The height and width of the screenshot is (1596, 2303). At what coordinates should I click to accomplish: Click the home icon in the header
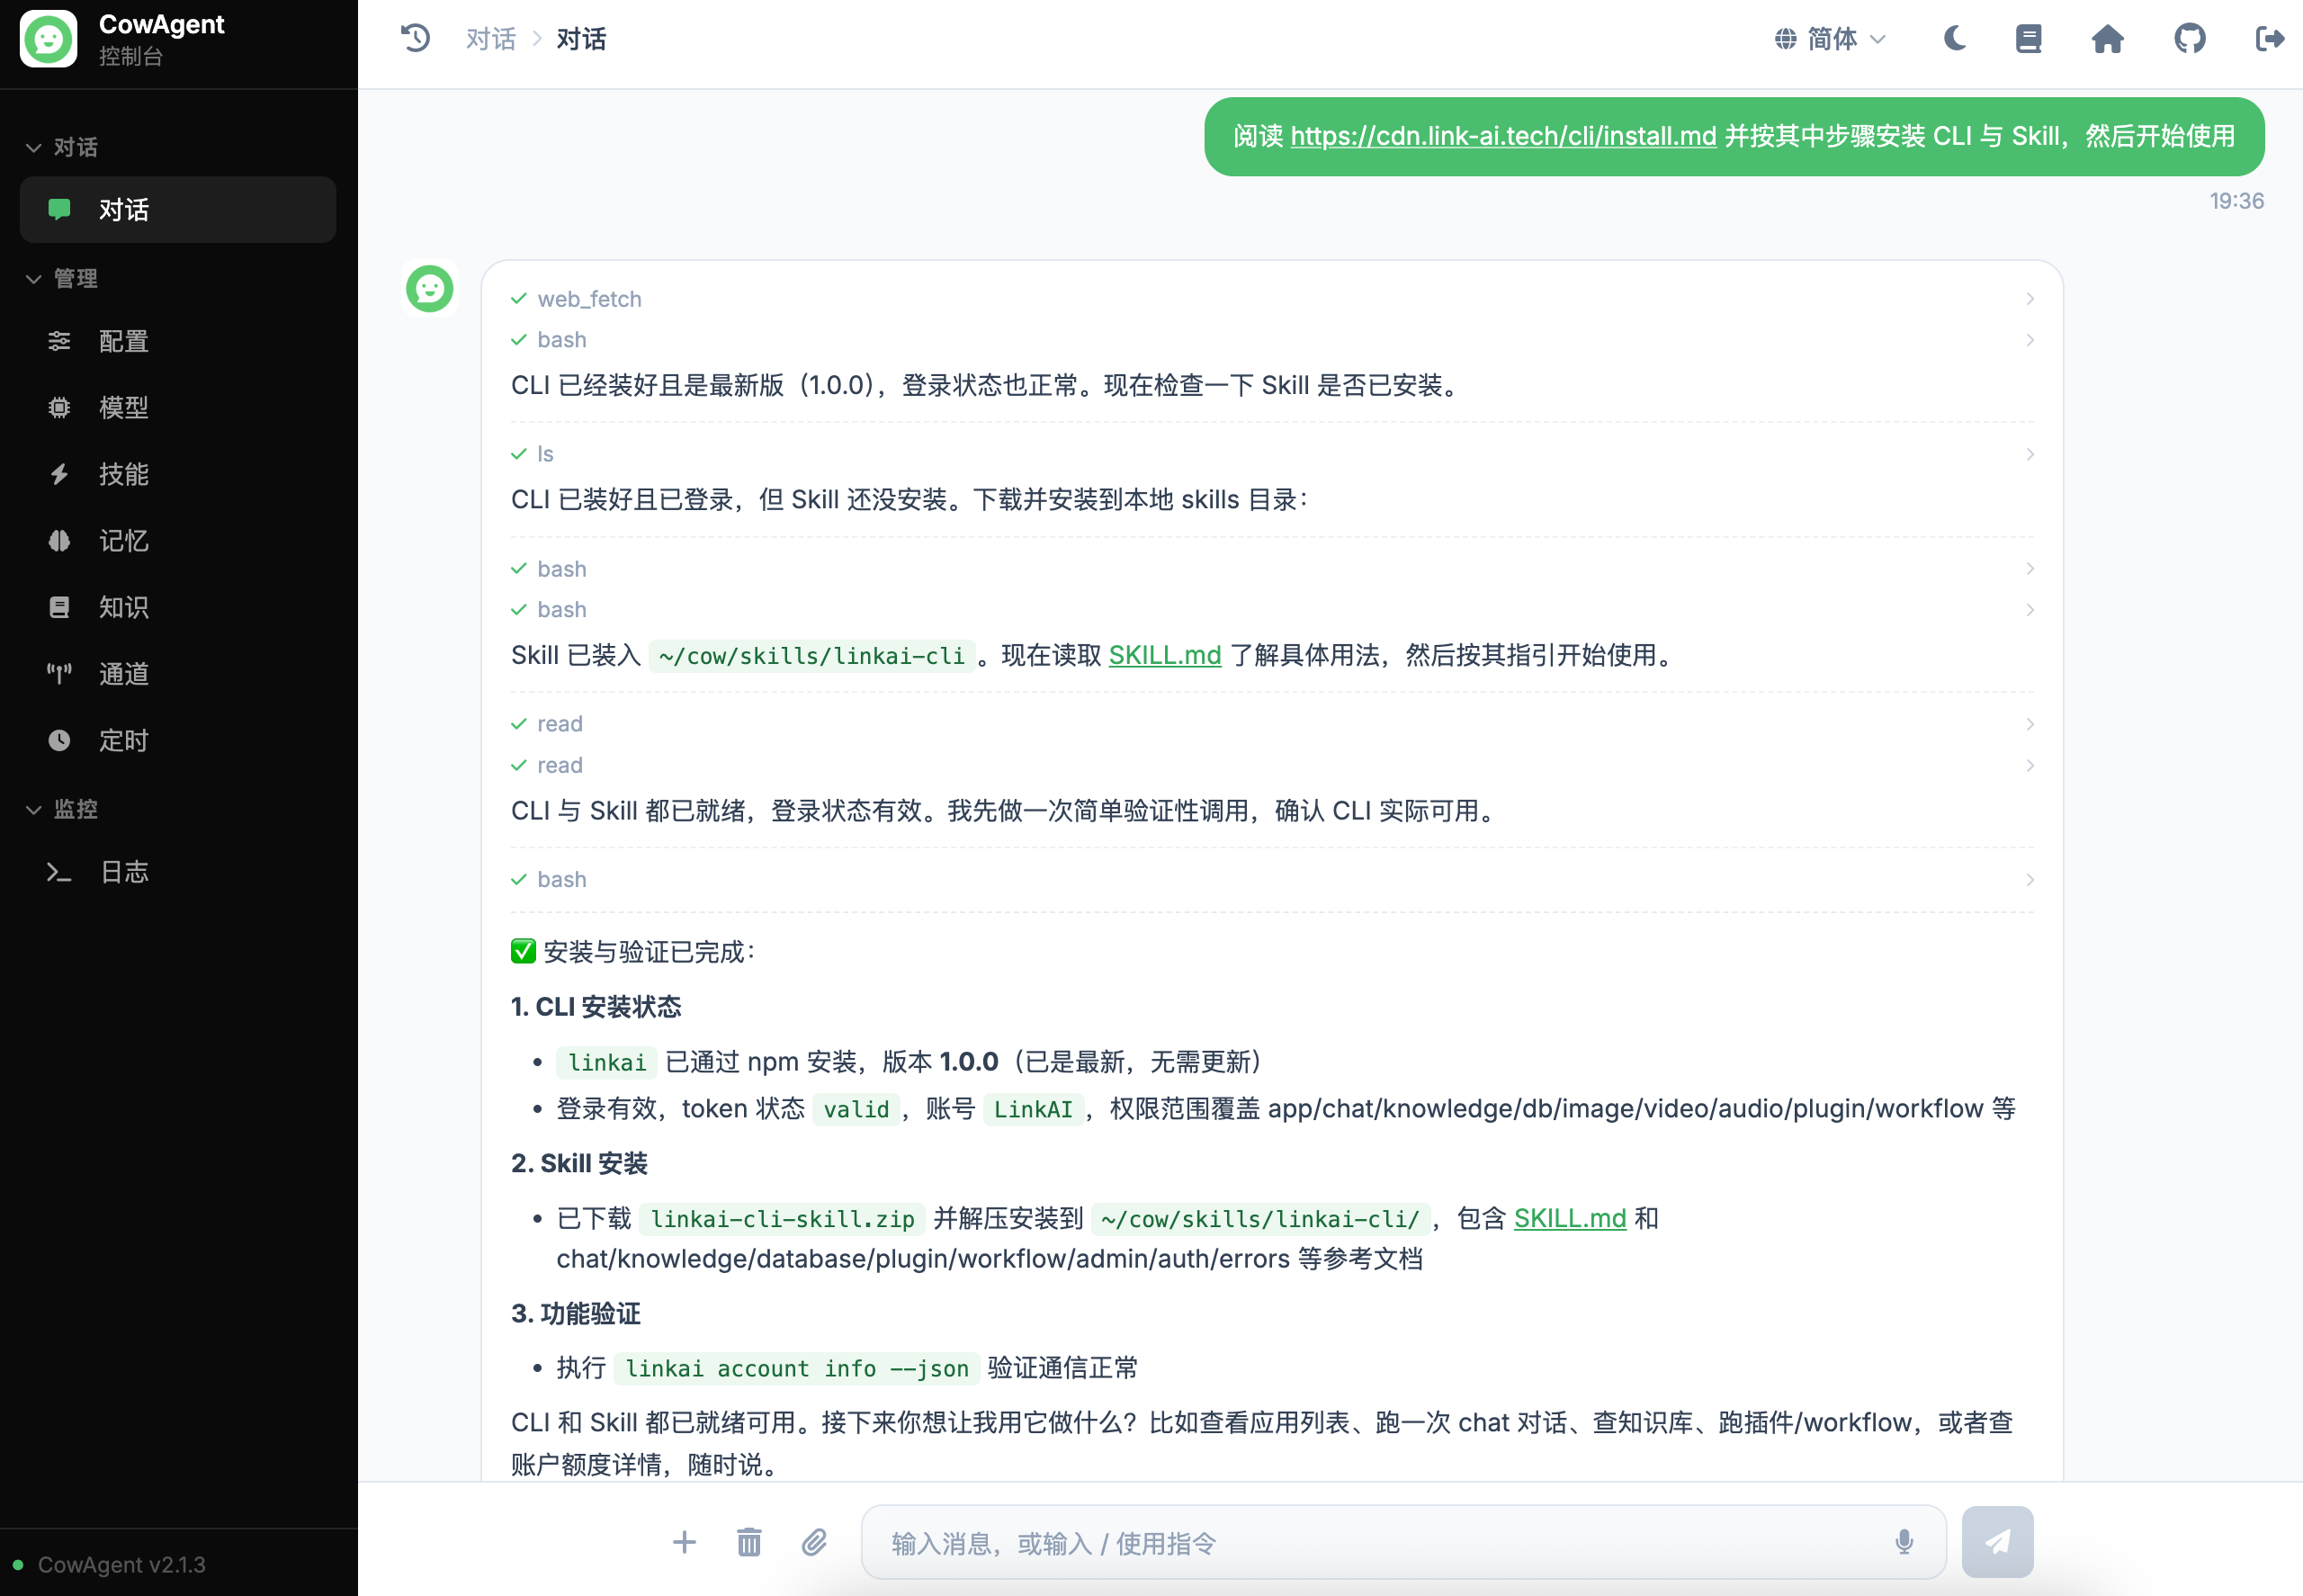click(x=2108, y=38)
